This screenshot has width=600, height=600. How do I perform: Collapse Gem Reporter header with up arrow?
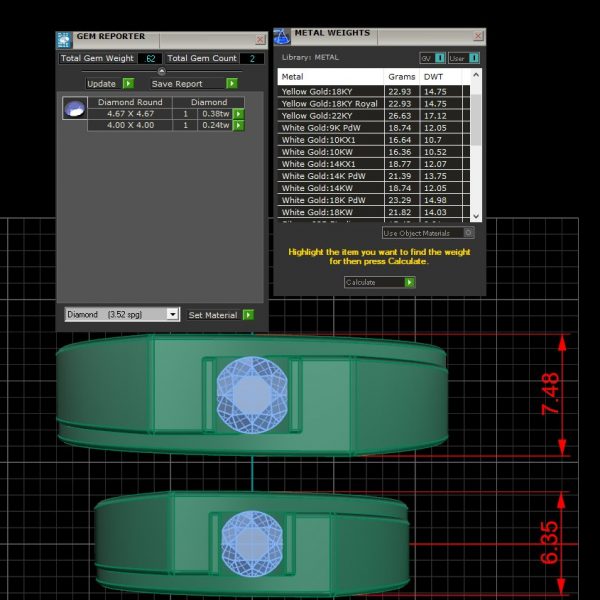pyautogui.click(x=161, y=71)
